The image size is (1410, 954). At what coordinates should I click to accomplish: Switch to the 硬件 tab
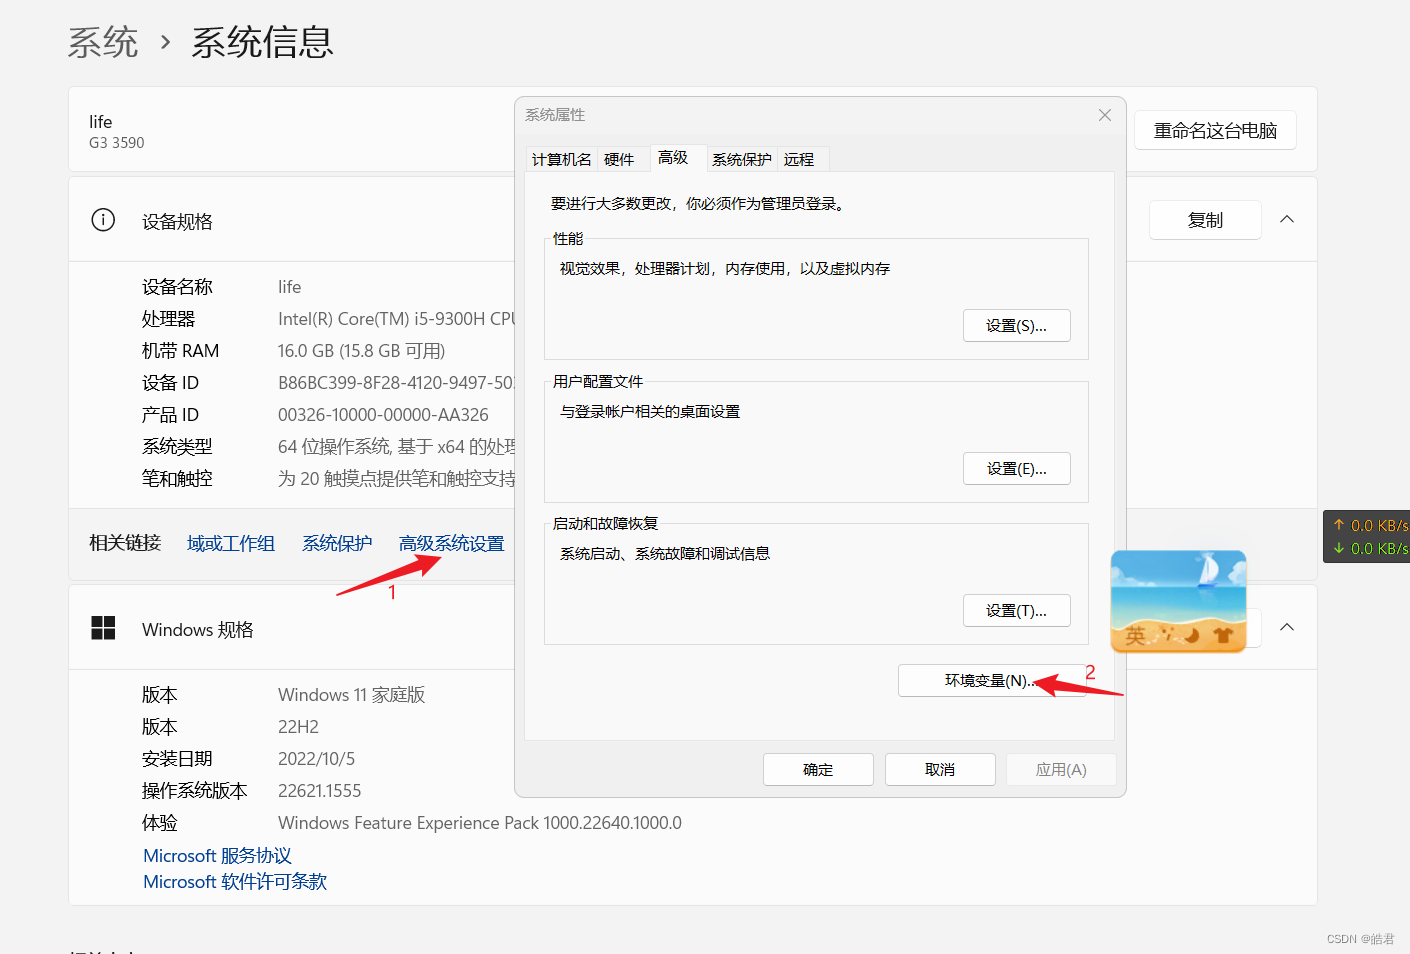(x=619, y=160)
